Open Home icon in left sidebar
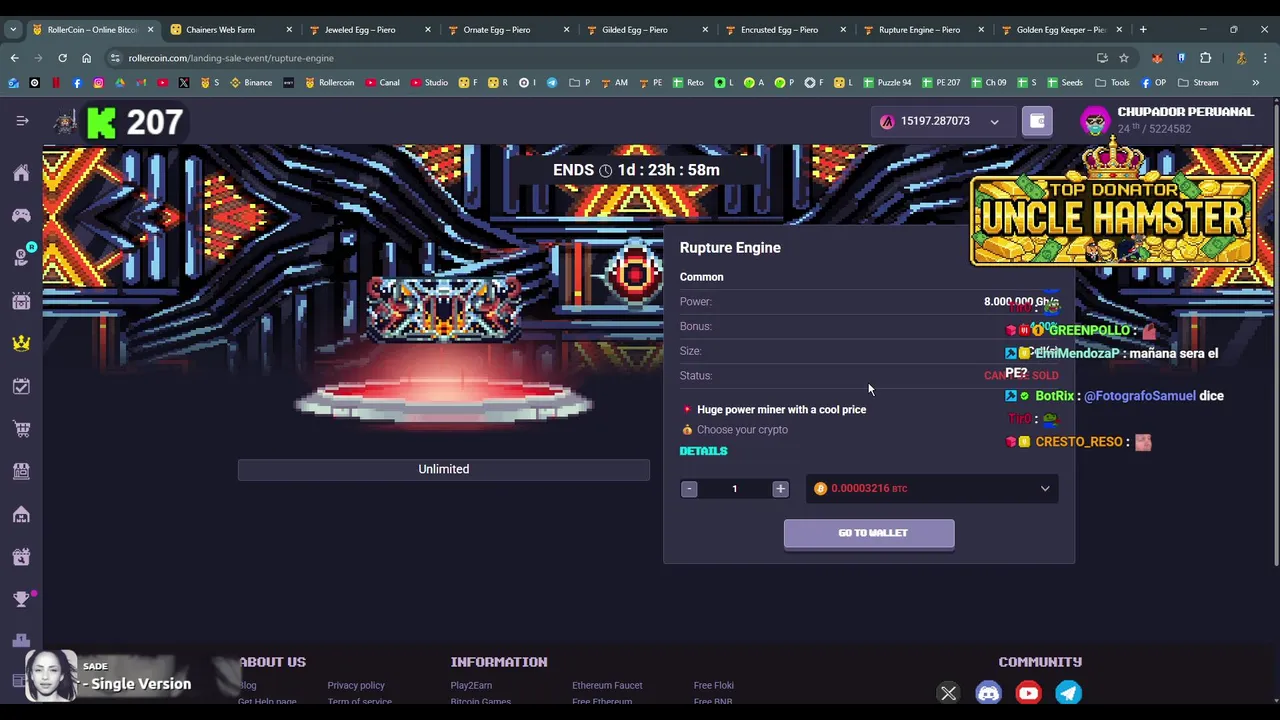 tap(21, 173)
